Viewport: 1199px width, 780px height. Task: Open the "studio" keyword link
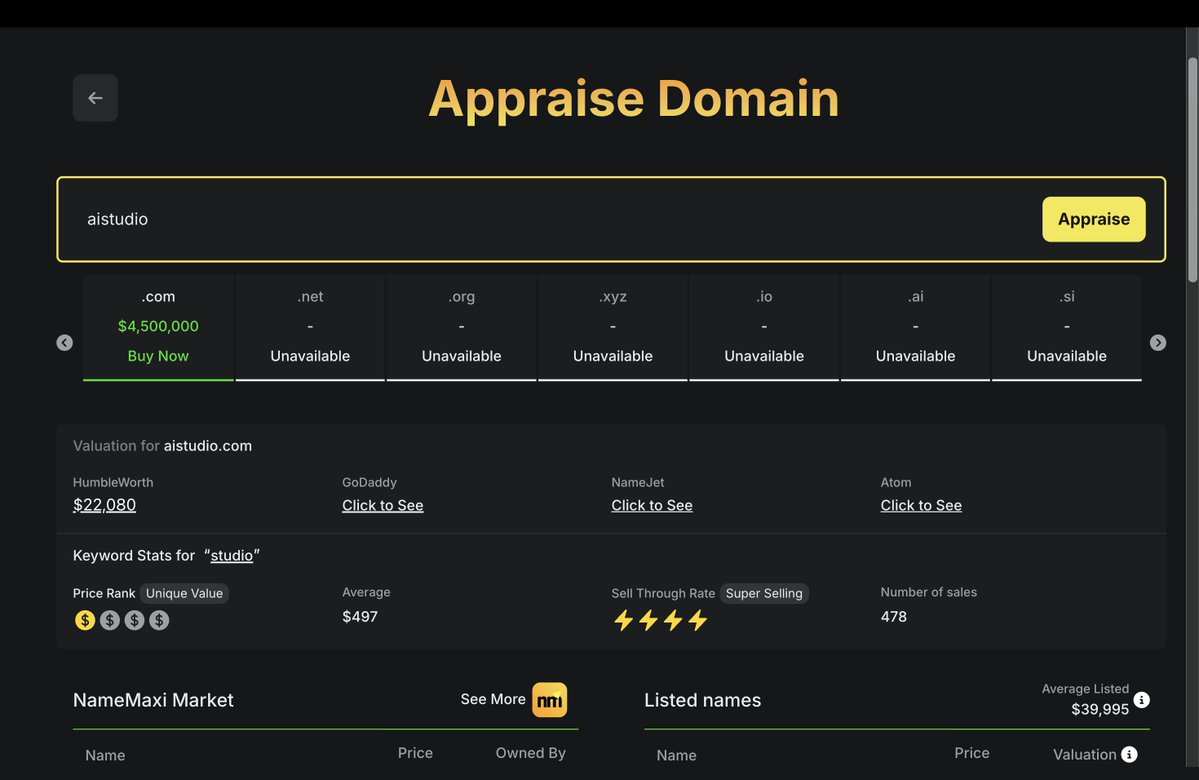click(x=232, y=555)
